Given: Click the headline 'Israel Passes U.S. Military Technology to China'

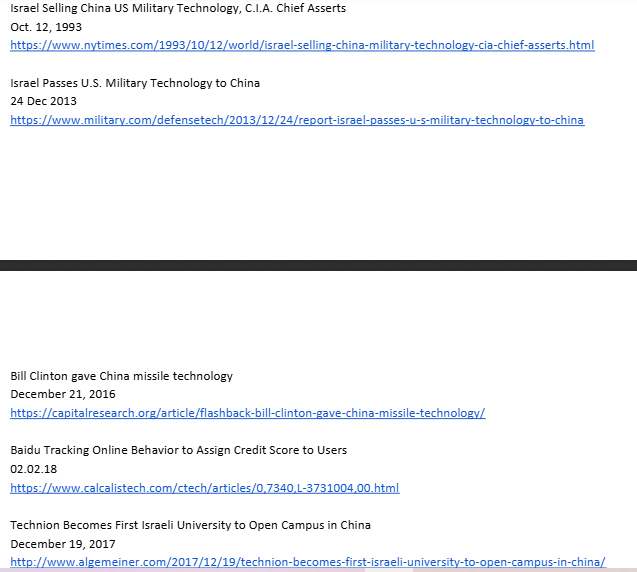Looking at the screenshot, I should pyautogui.click(x=135, y=83).
